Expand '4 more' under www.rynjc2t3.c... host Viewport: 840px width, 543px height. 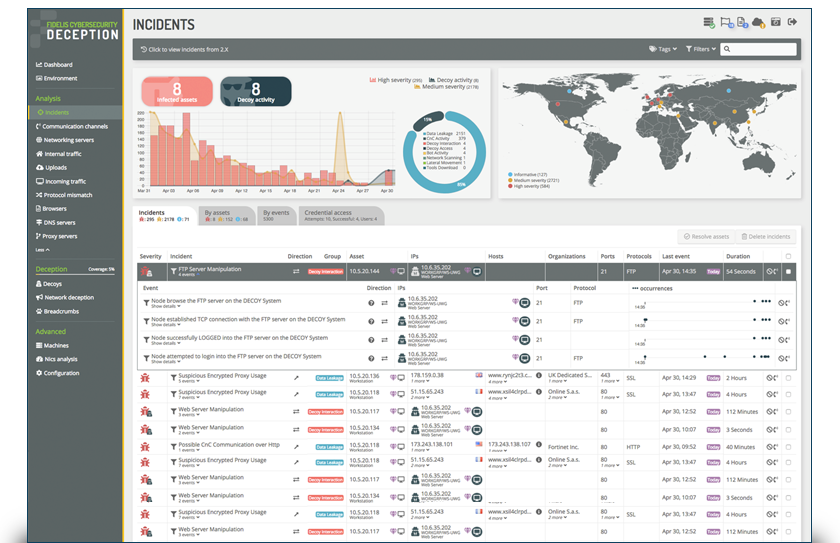tap(498, 382)
